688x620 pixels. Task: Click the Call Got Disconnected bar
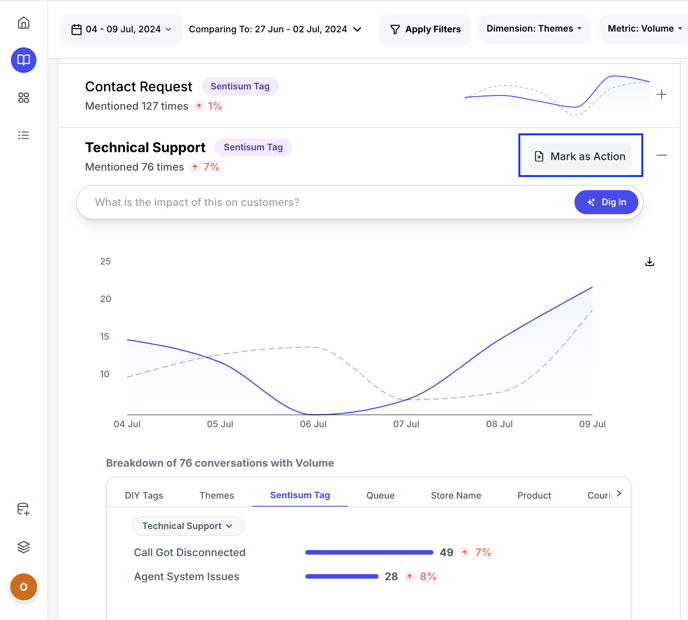[x=369, y=552]
